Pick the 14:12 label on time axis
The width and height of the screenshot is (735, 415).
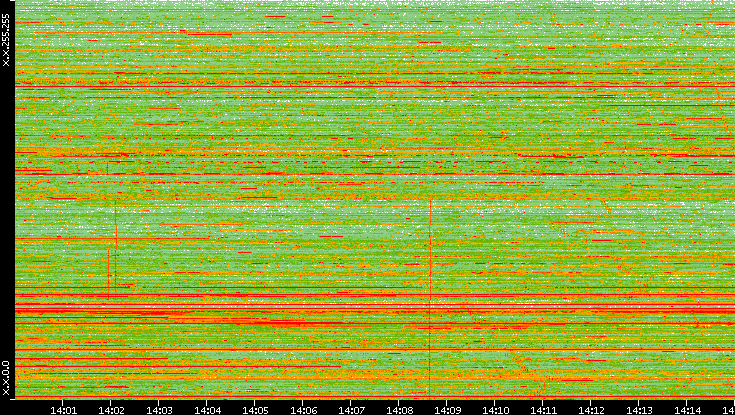591,411
